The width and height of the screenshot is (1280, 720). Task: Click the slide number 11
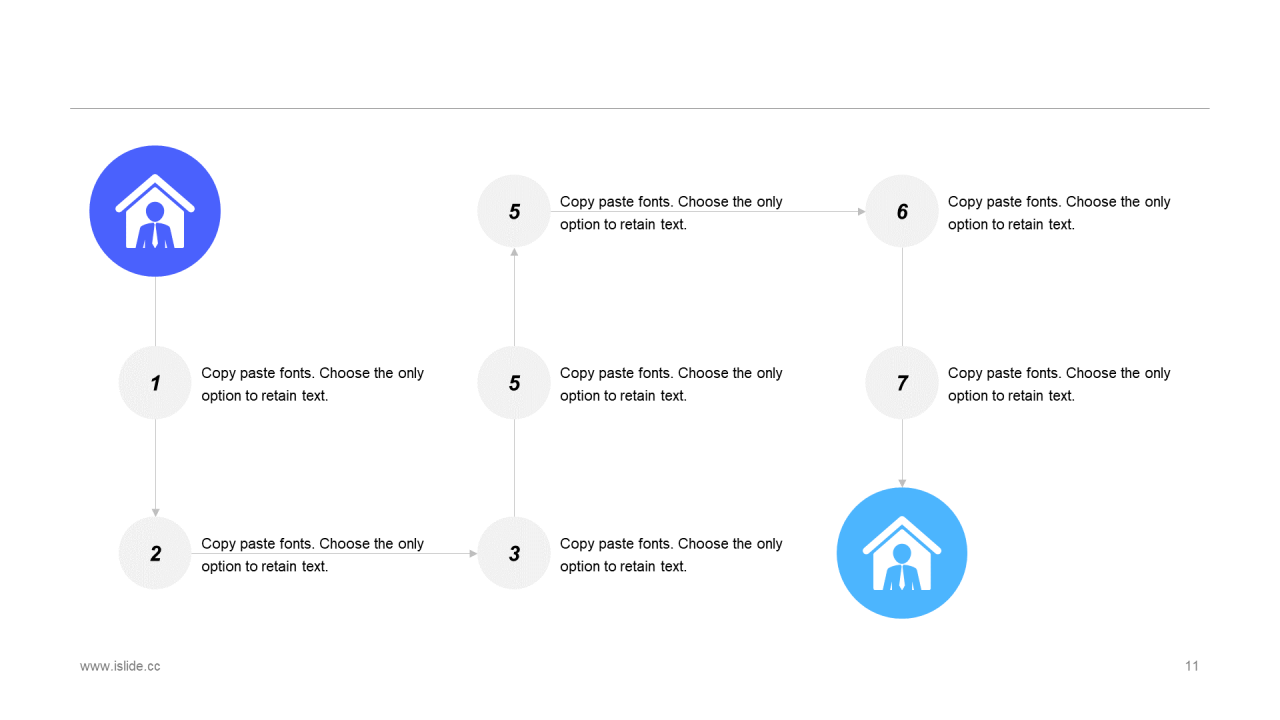(x=1191, y=666)
